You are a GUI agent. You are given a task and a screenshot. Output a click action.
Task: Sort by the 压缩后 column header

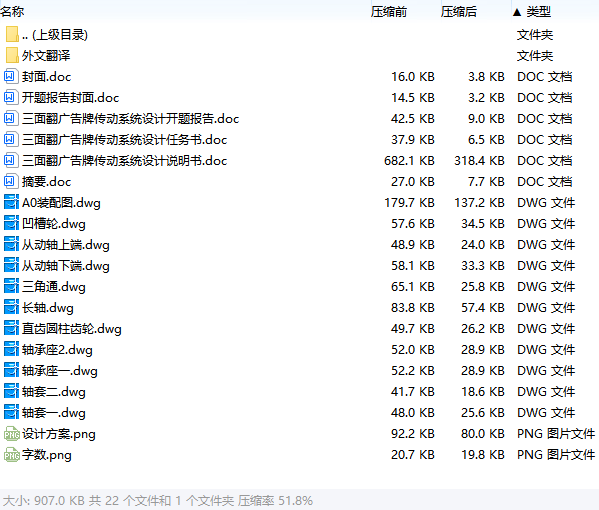pos(458,12)
